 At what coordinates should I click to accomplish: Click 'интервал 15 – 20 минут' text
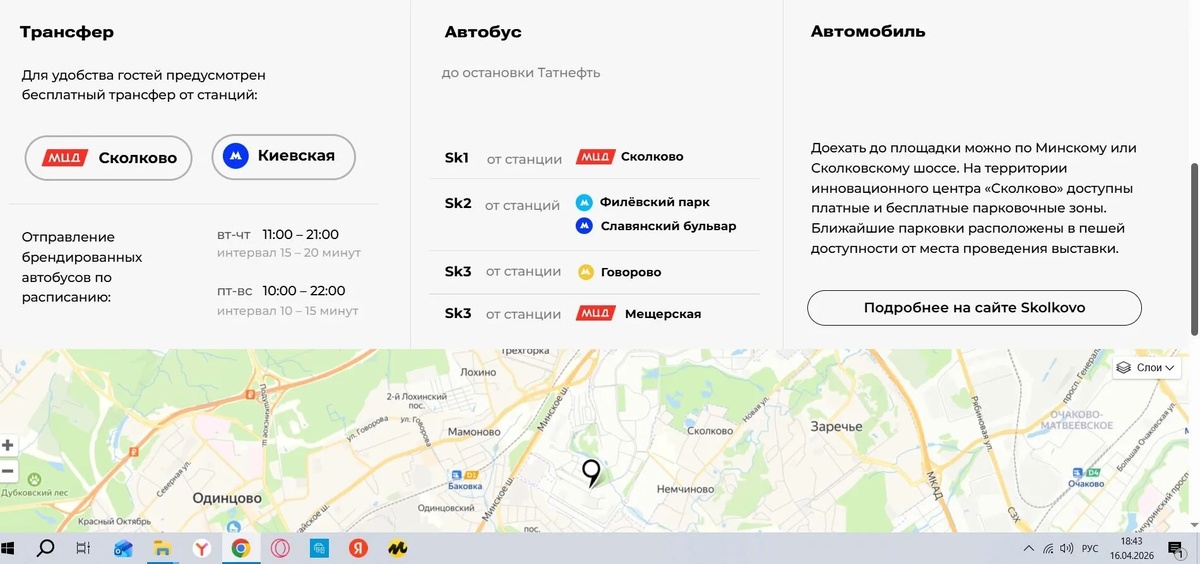[289, 253]
